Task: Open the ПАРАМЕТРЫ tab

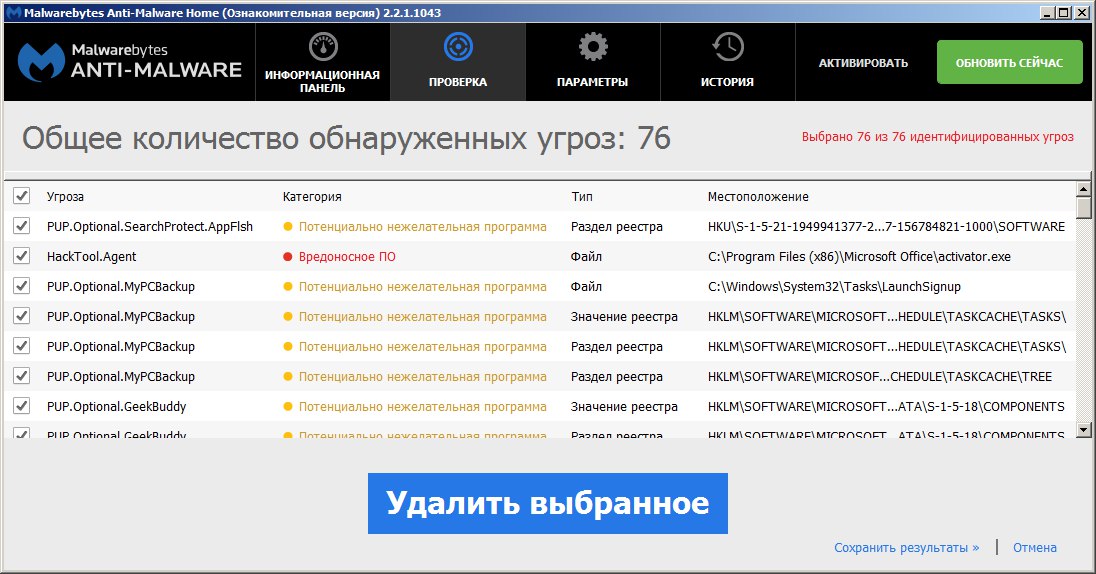Action: pos(593,62)
